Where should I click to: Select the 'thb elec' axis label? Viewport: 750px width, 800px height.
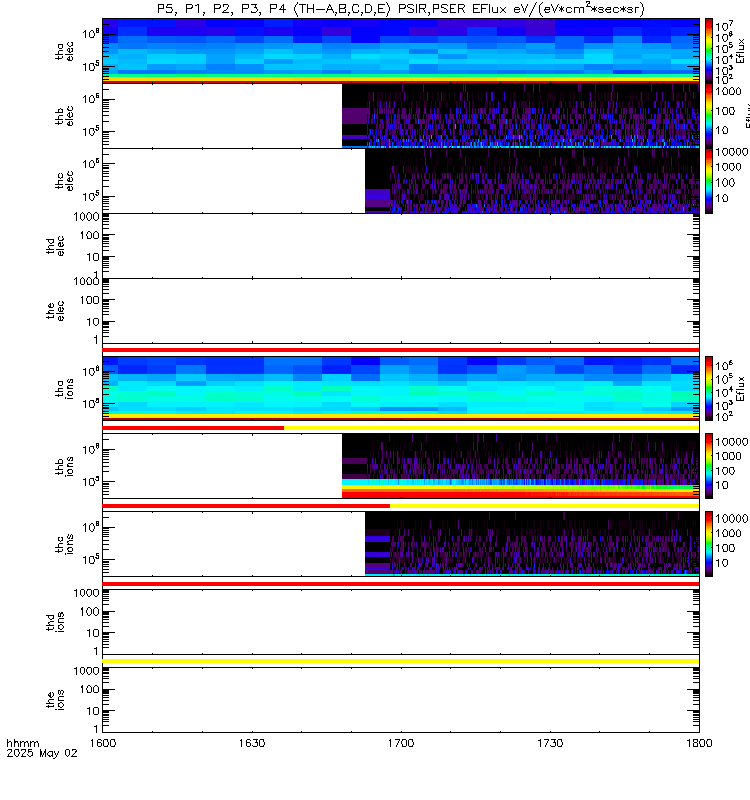click(x=64, y=116)
